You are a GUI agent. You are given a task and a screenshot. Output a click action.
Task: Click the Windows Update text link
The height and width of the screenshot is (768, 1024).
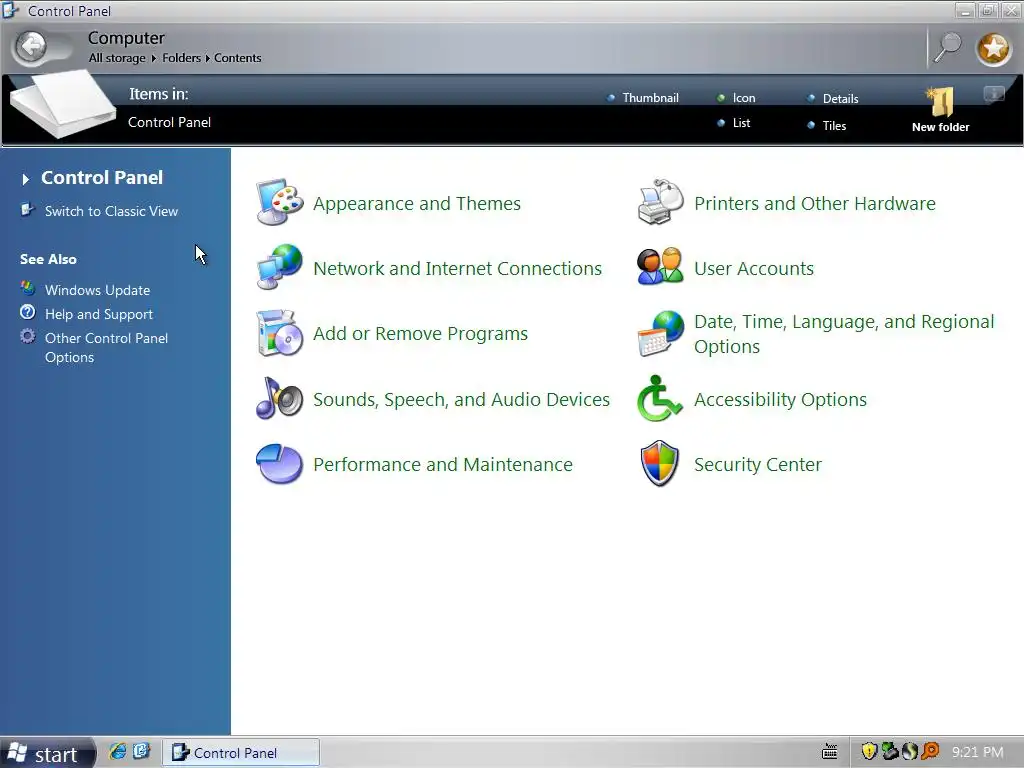[x=97, y=290]
